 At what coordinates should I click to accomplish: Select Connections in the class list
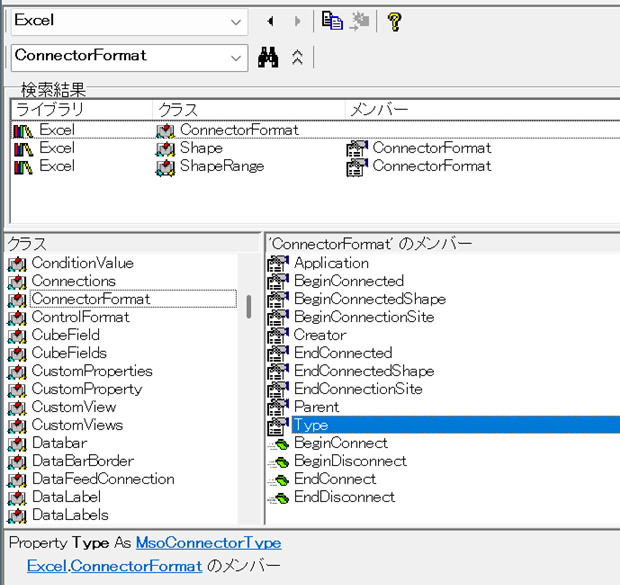[x=74, y=281]
